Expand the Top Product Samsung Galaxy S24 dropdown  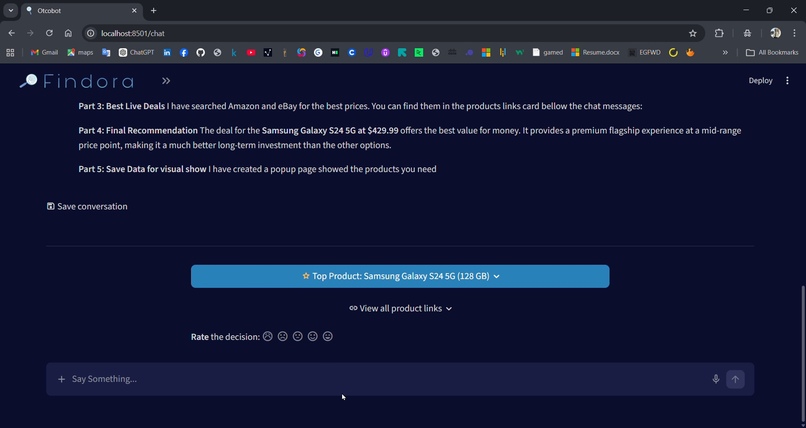tap(400, 276)
